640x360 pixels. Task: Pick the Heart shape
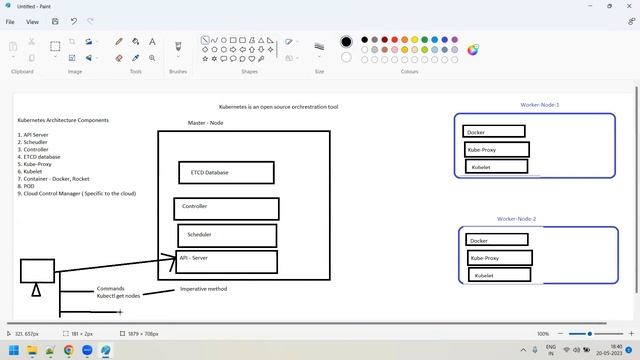(x=252, y=59)
